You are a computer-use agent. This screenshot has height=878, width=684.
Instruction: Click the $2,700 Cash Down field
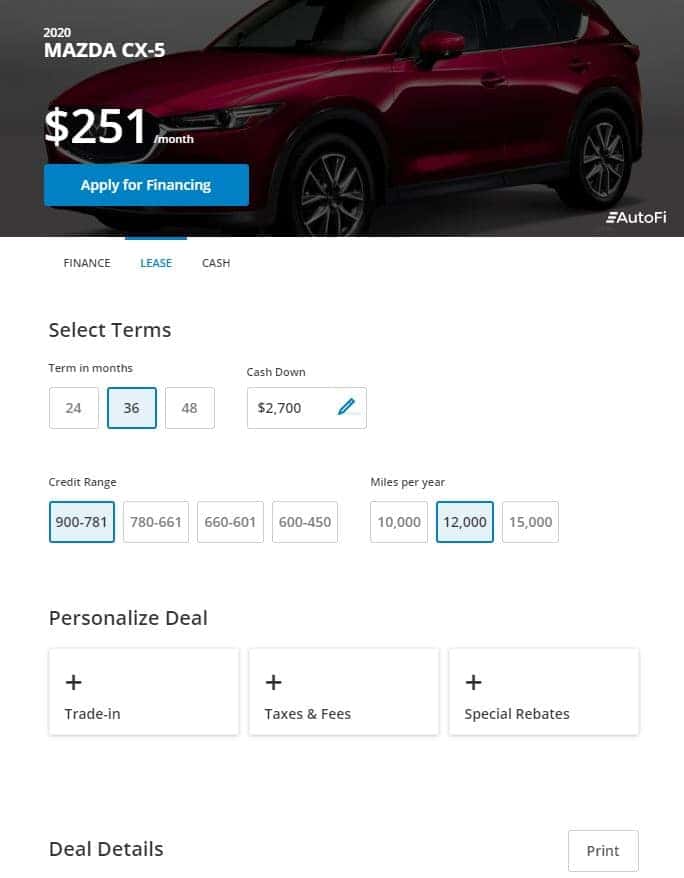click(307, 408)
